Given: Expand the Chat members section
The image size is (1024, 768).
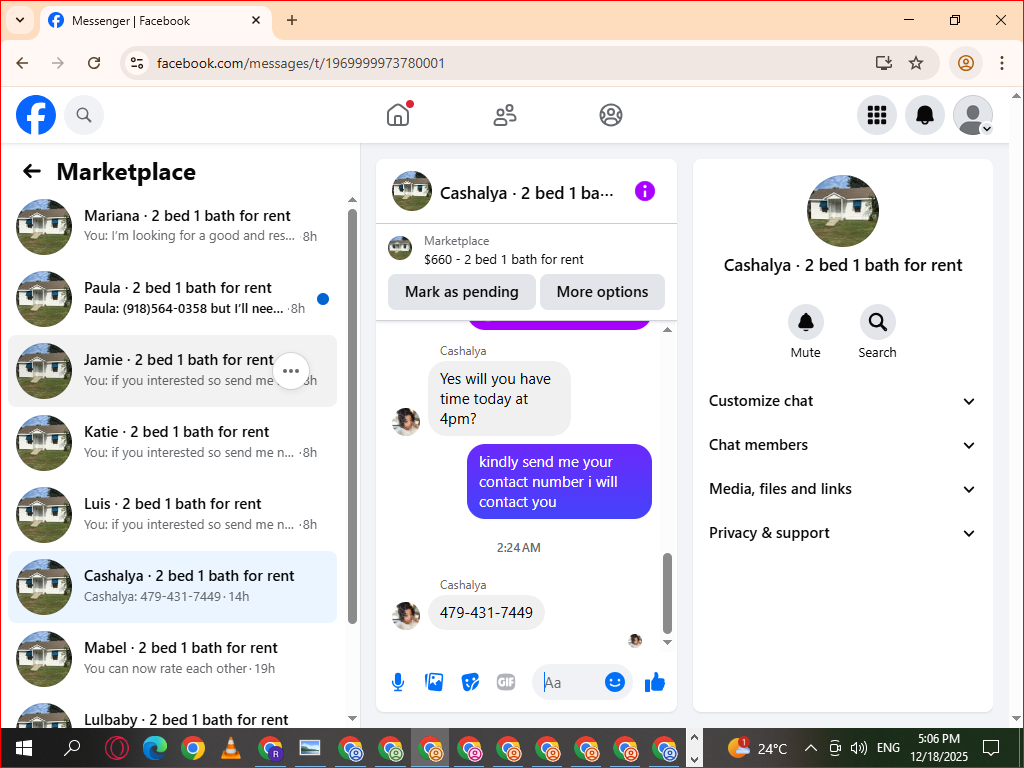Looking at the screenshot, I should (842, 445).
